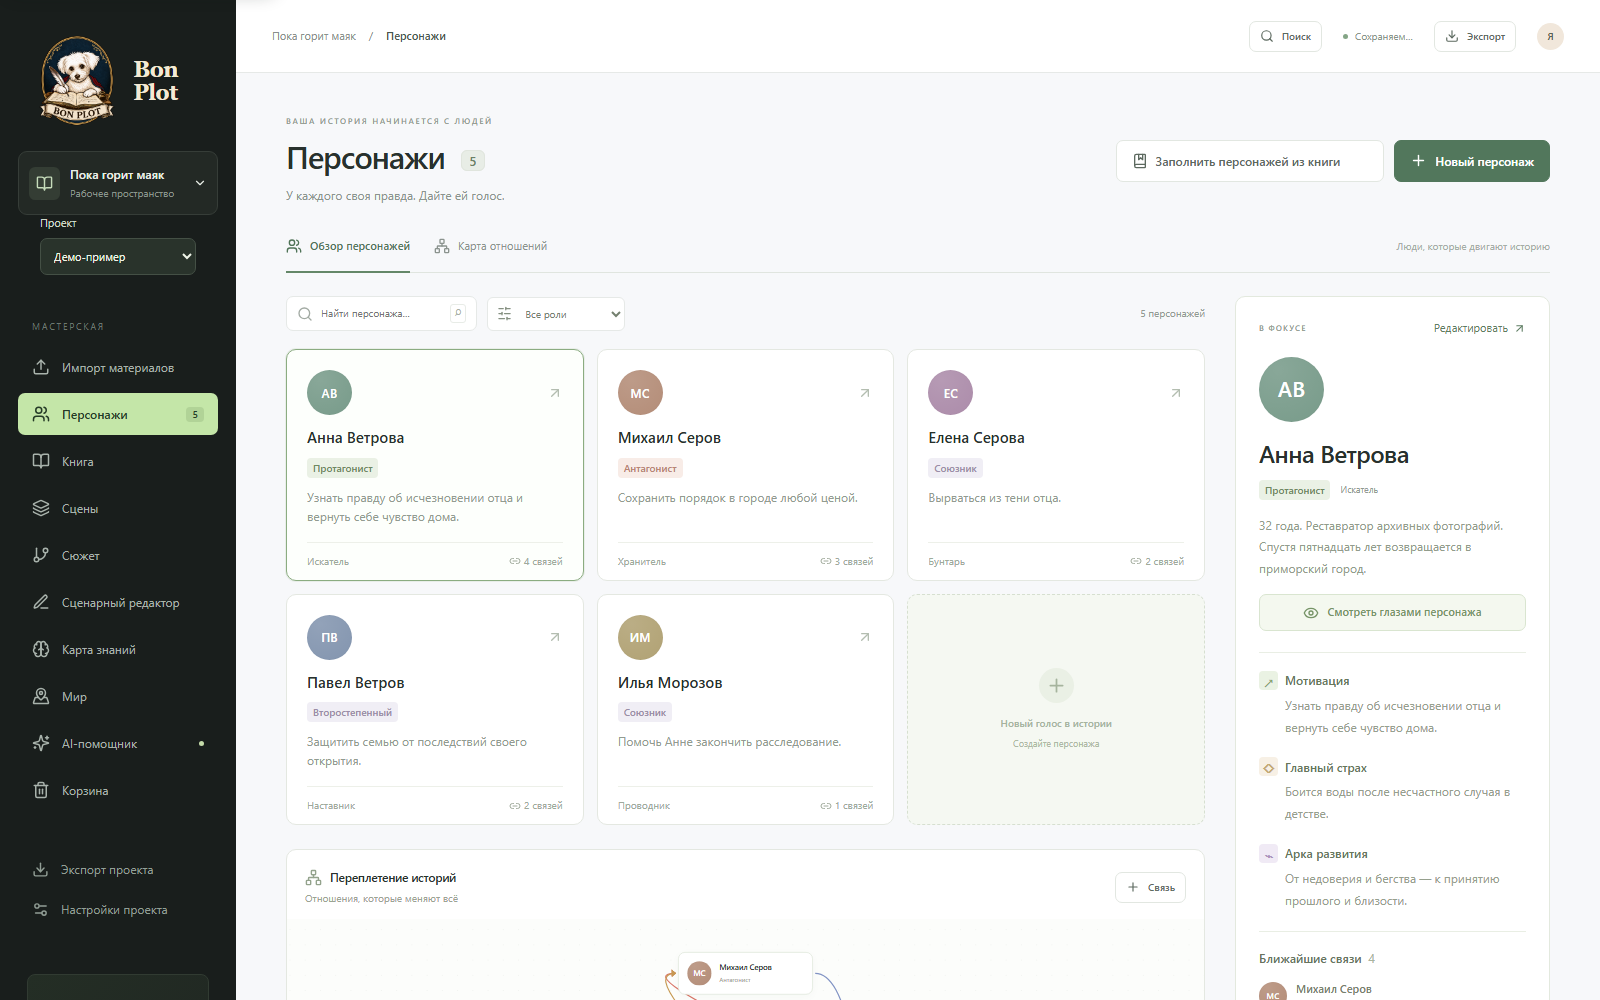Click the Мир globe icon

tap(41, 696)
